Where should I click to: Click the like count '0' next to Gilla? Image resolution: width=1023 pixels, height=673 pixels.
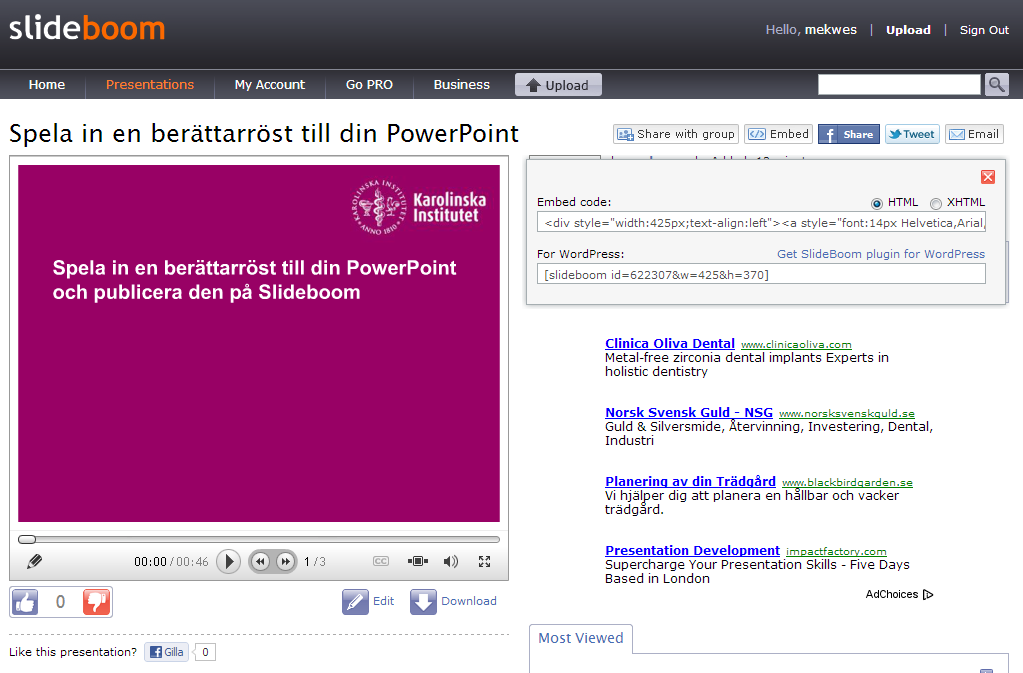(205, 652)
